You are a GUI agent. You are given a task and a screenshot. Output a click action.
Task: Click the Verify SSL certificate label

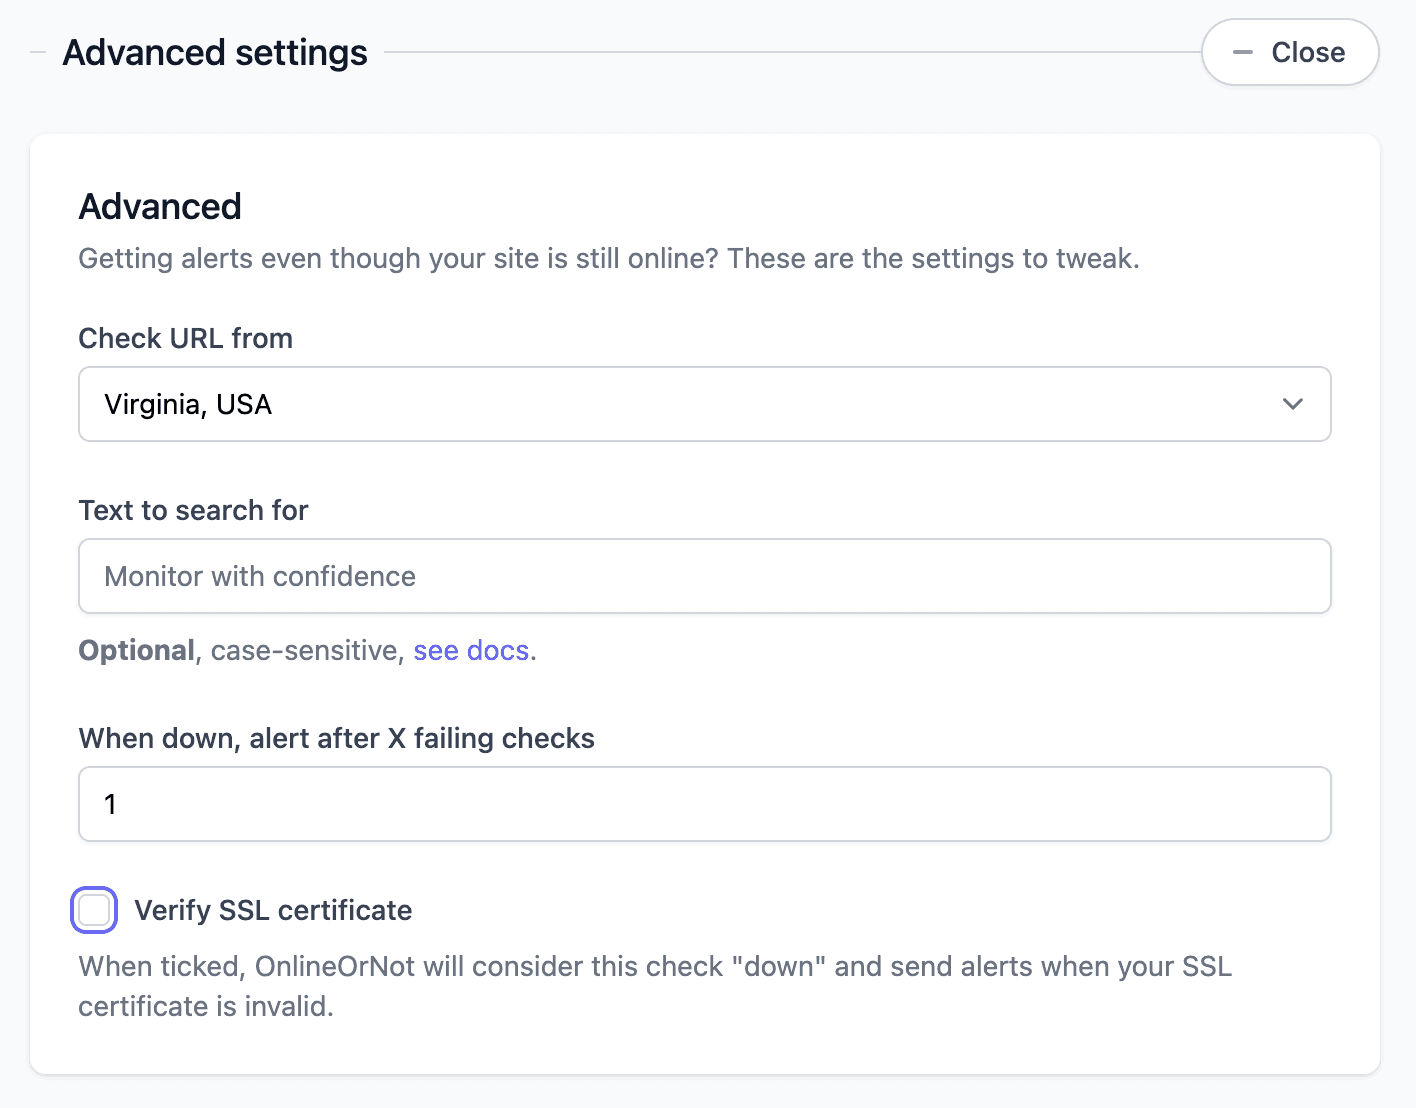(x=274, y=910)
